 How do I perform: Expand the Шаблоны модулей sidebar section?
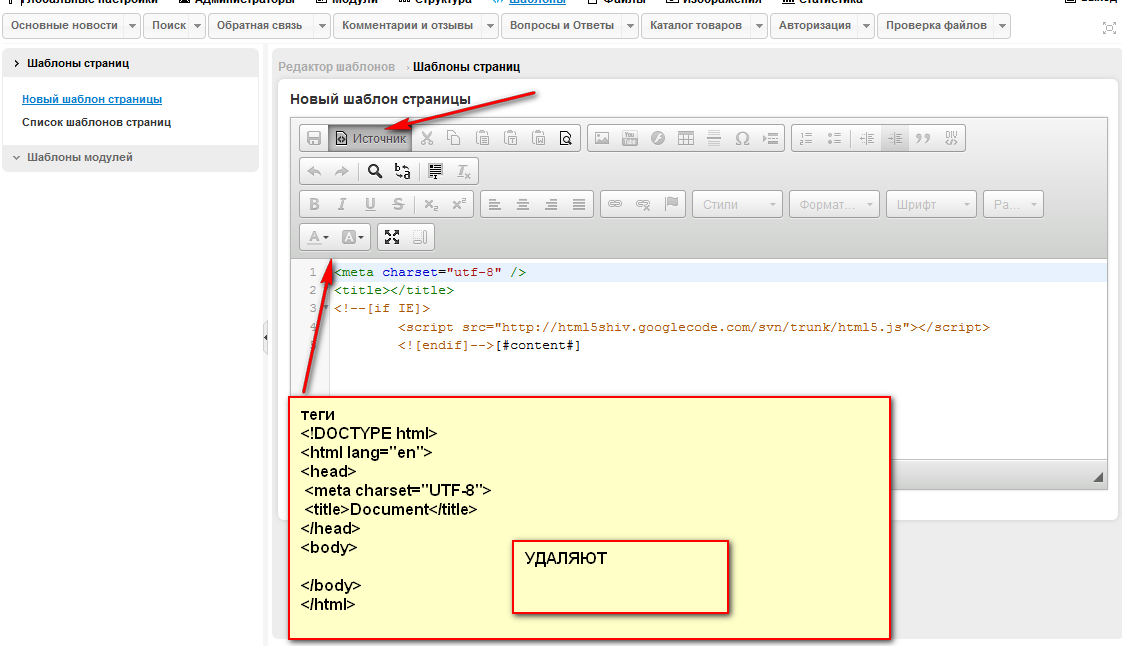[130, 157]
